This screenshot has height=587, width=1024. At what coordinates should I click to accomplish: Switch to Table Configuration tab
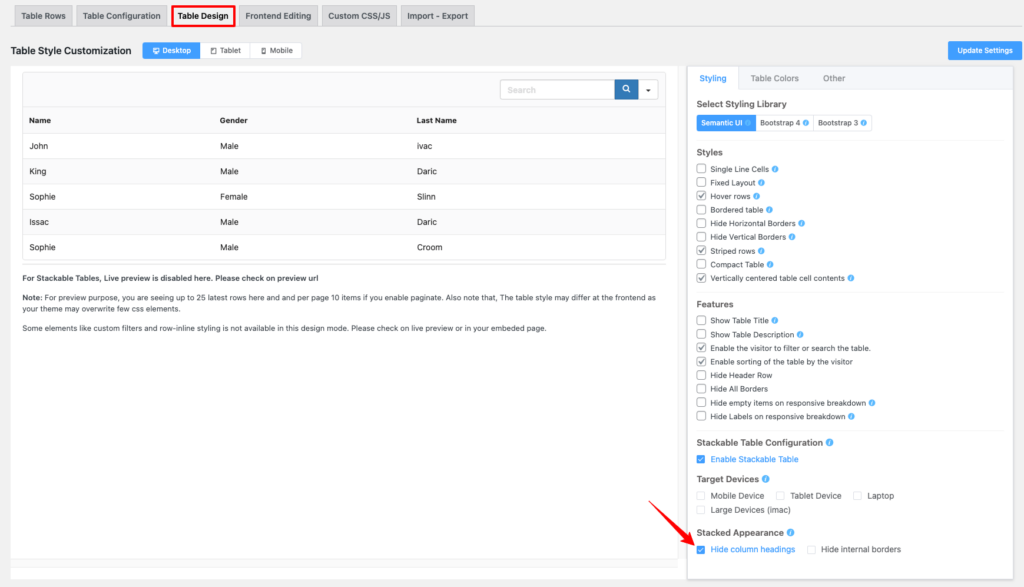coord(121,16)
